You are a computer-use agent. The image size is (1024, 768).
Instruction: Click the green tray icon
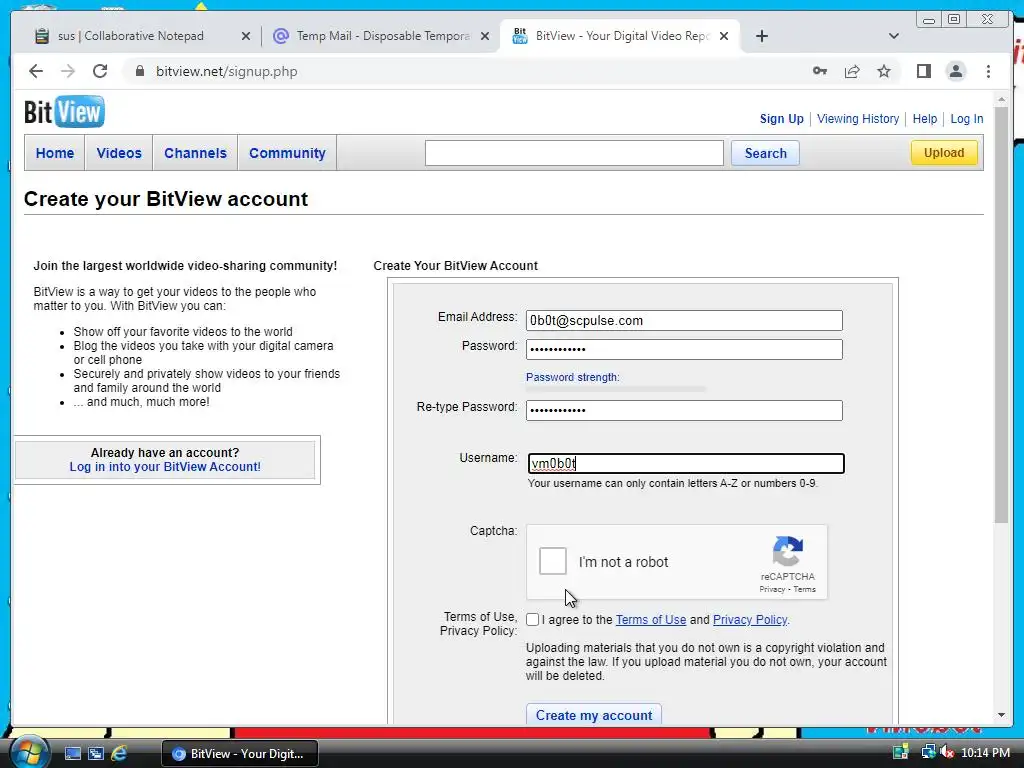click(x=901, y=753)
